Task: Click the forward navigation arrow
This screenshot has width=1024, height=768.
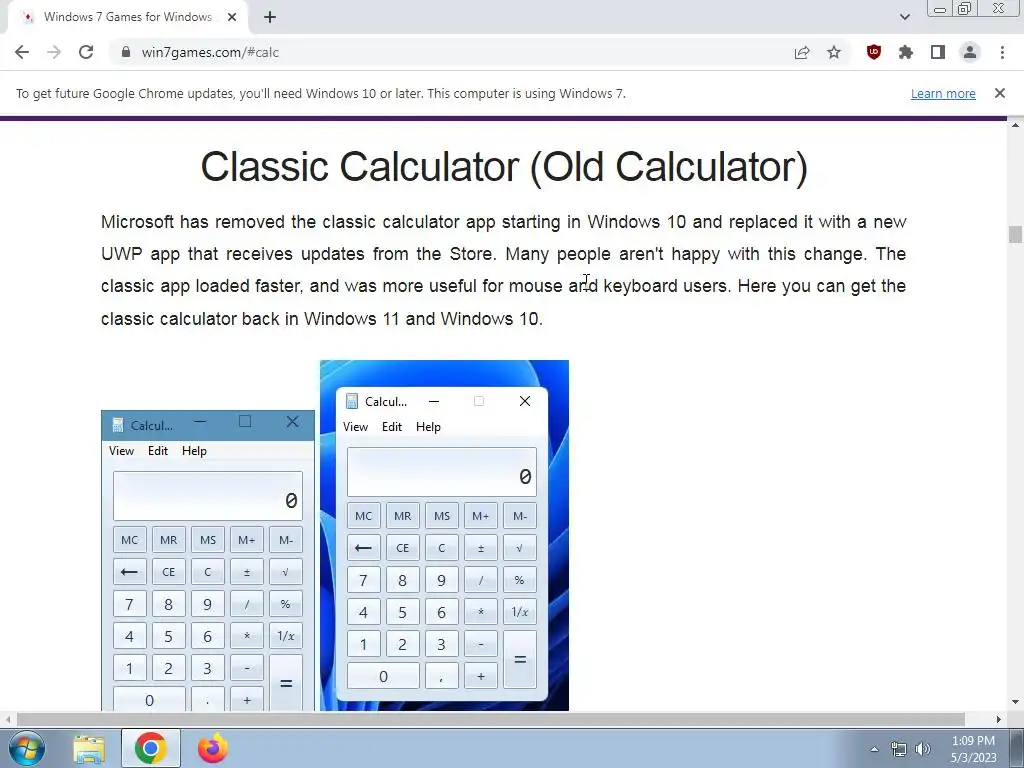Action: pos(54,52)
